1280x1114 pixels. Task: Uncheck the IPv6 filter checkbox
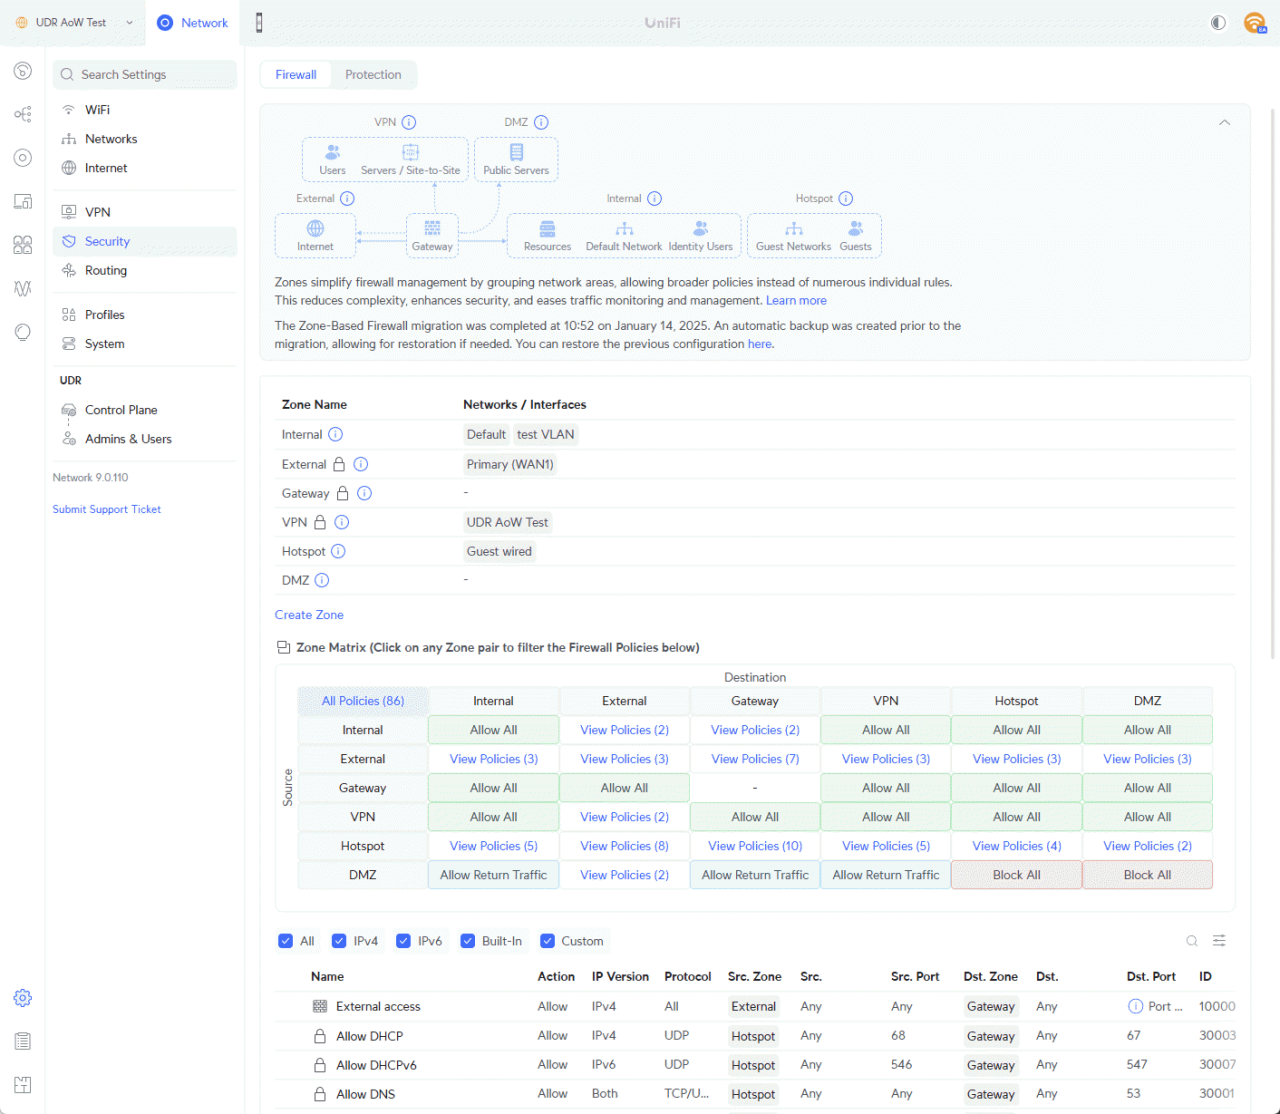(x=404, y=941)
